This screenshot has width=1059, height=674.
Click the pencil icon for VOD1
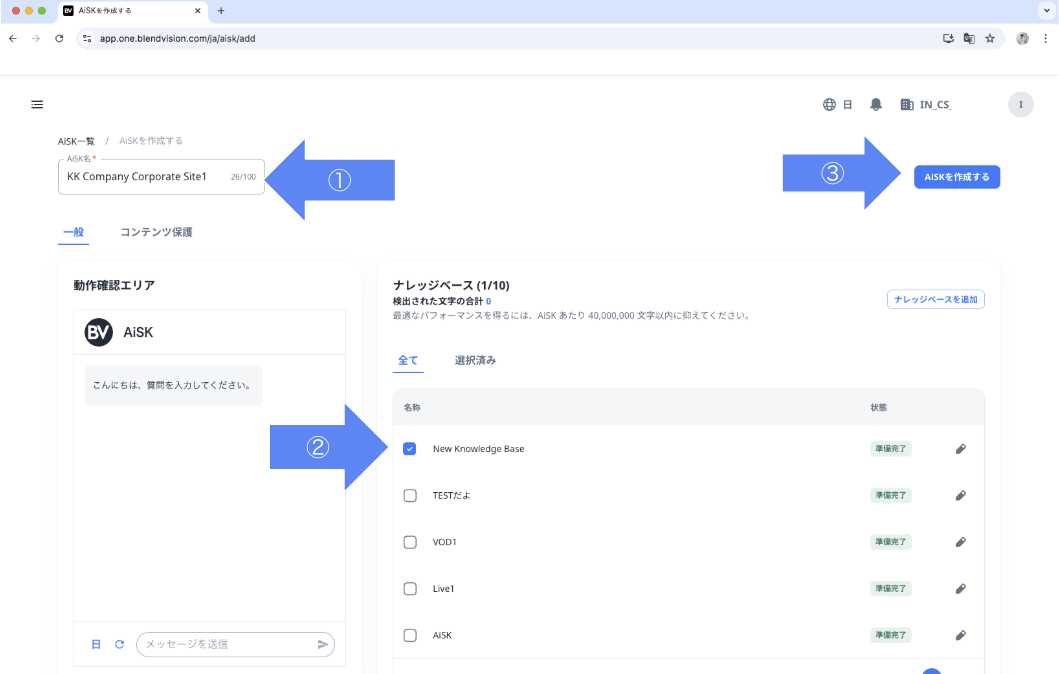960,542
